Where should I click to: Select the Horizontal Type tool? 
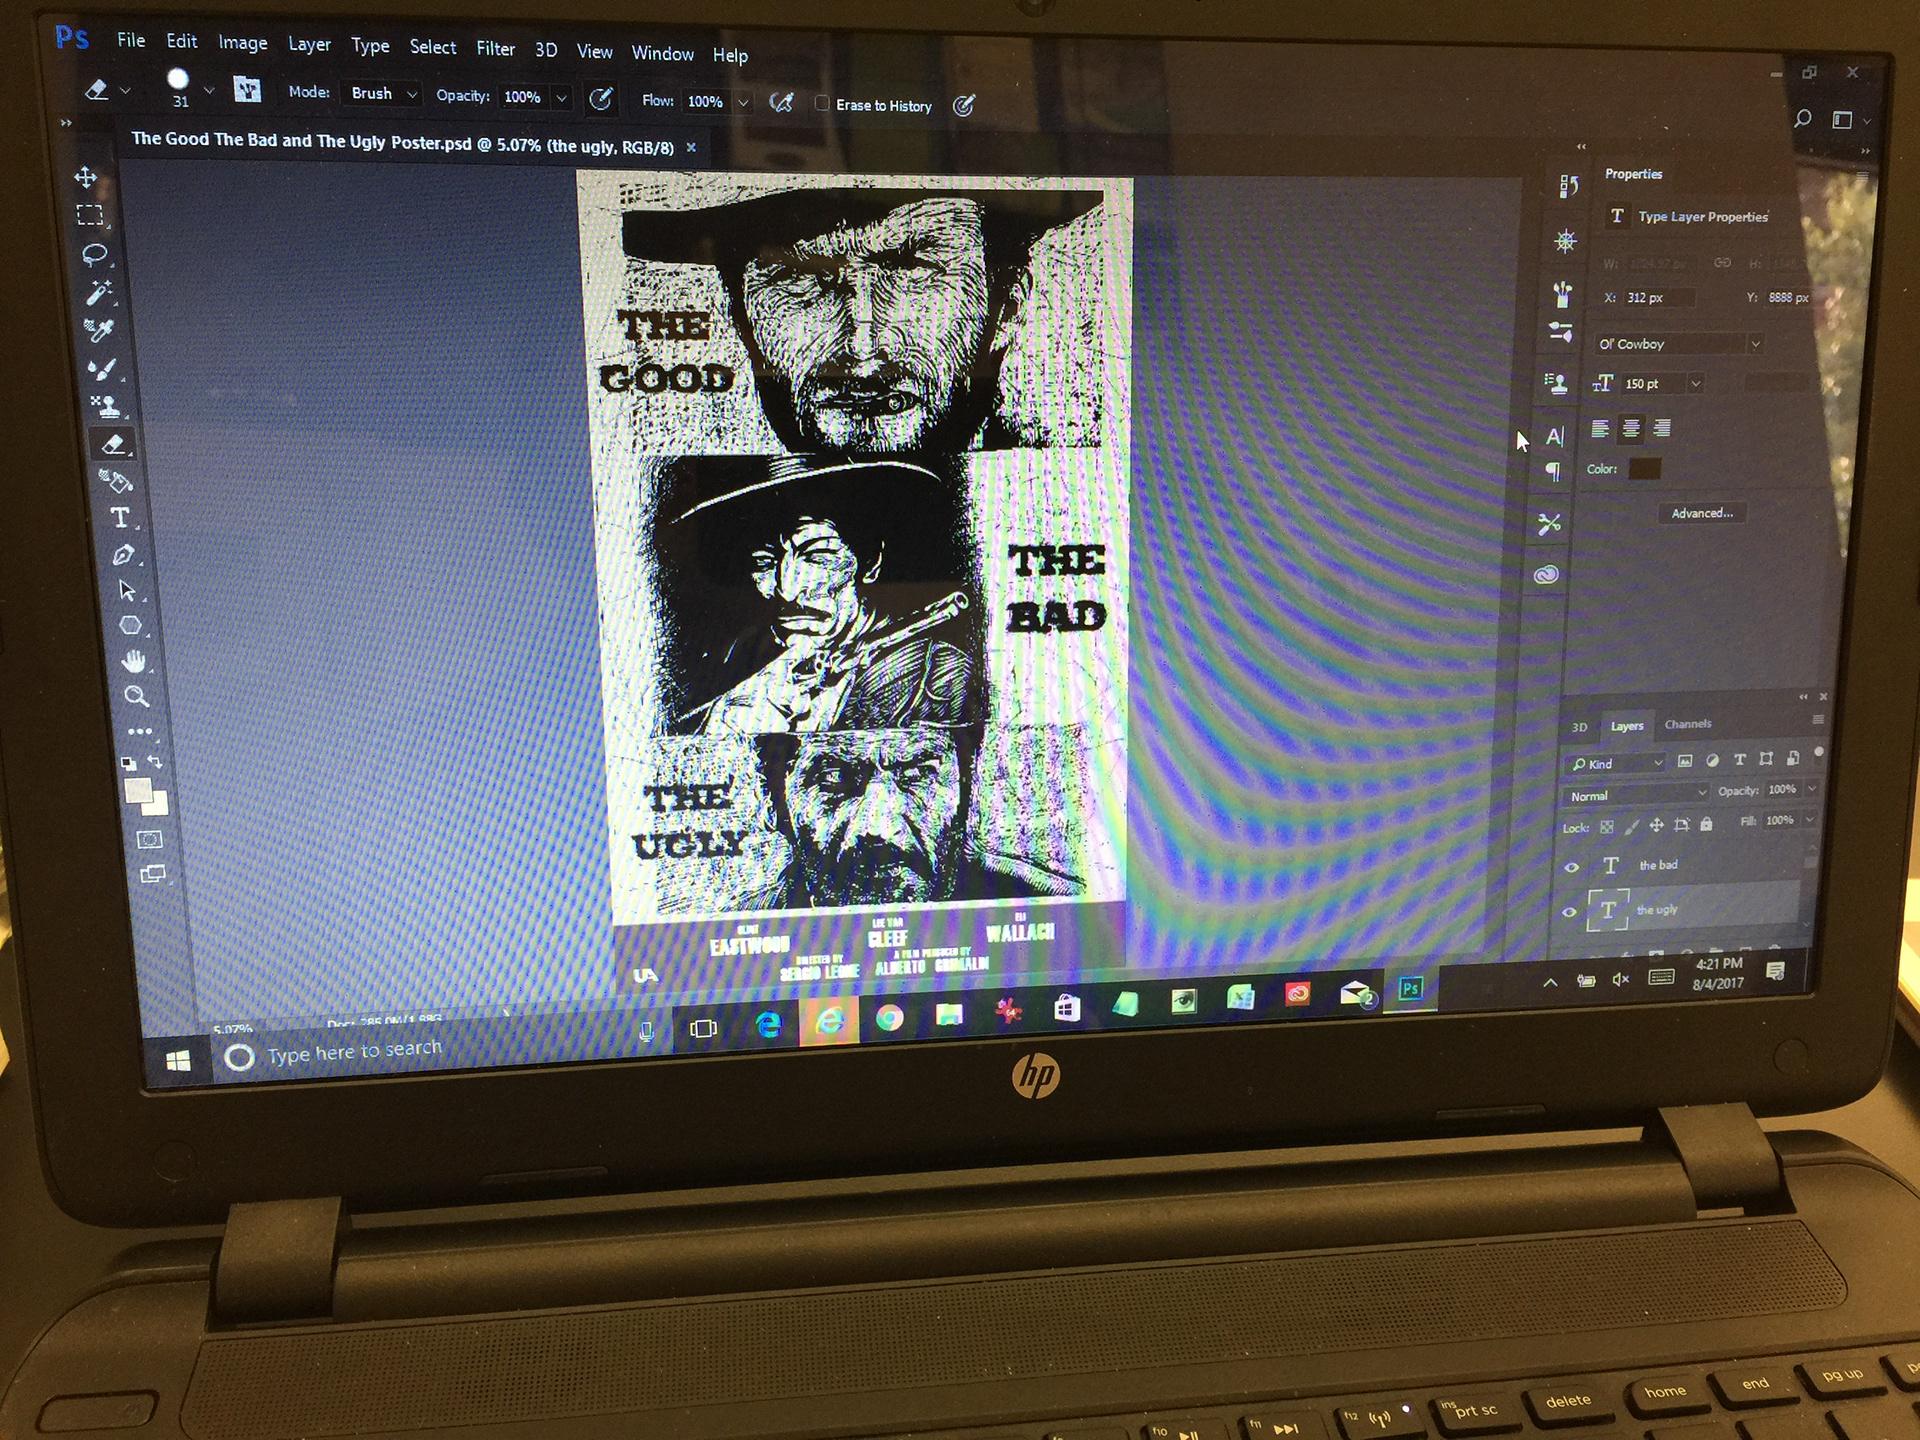120,517
